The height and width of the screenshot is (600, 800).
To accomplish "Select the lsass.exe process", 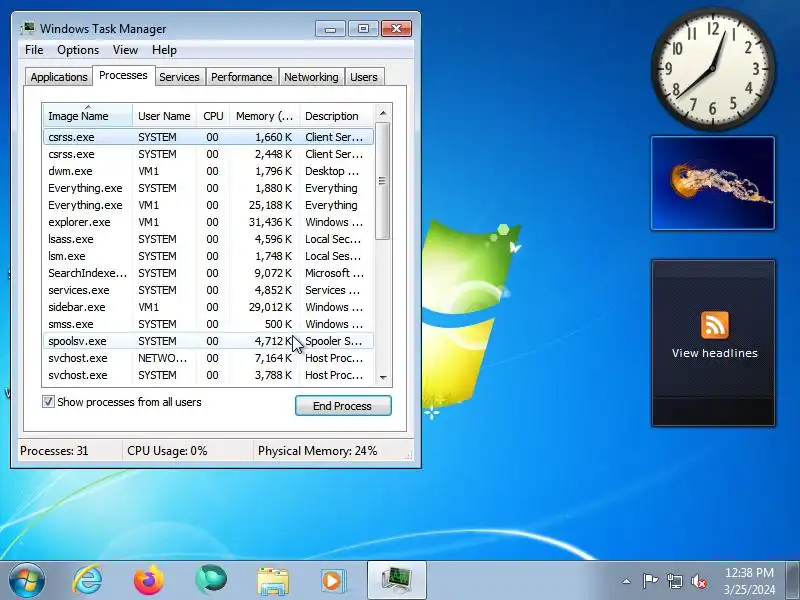I will (x=208, y=239).
